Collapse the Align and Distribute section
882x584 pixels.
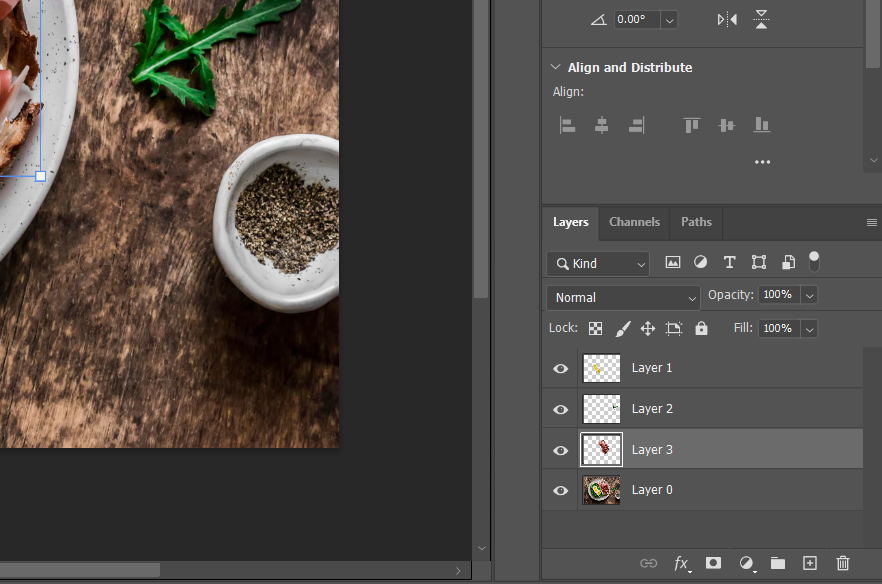coord(556,67)
